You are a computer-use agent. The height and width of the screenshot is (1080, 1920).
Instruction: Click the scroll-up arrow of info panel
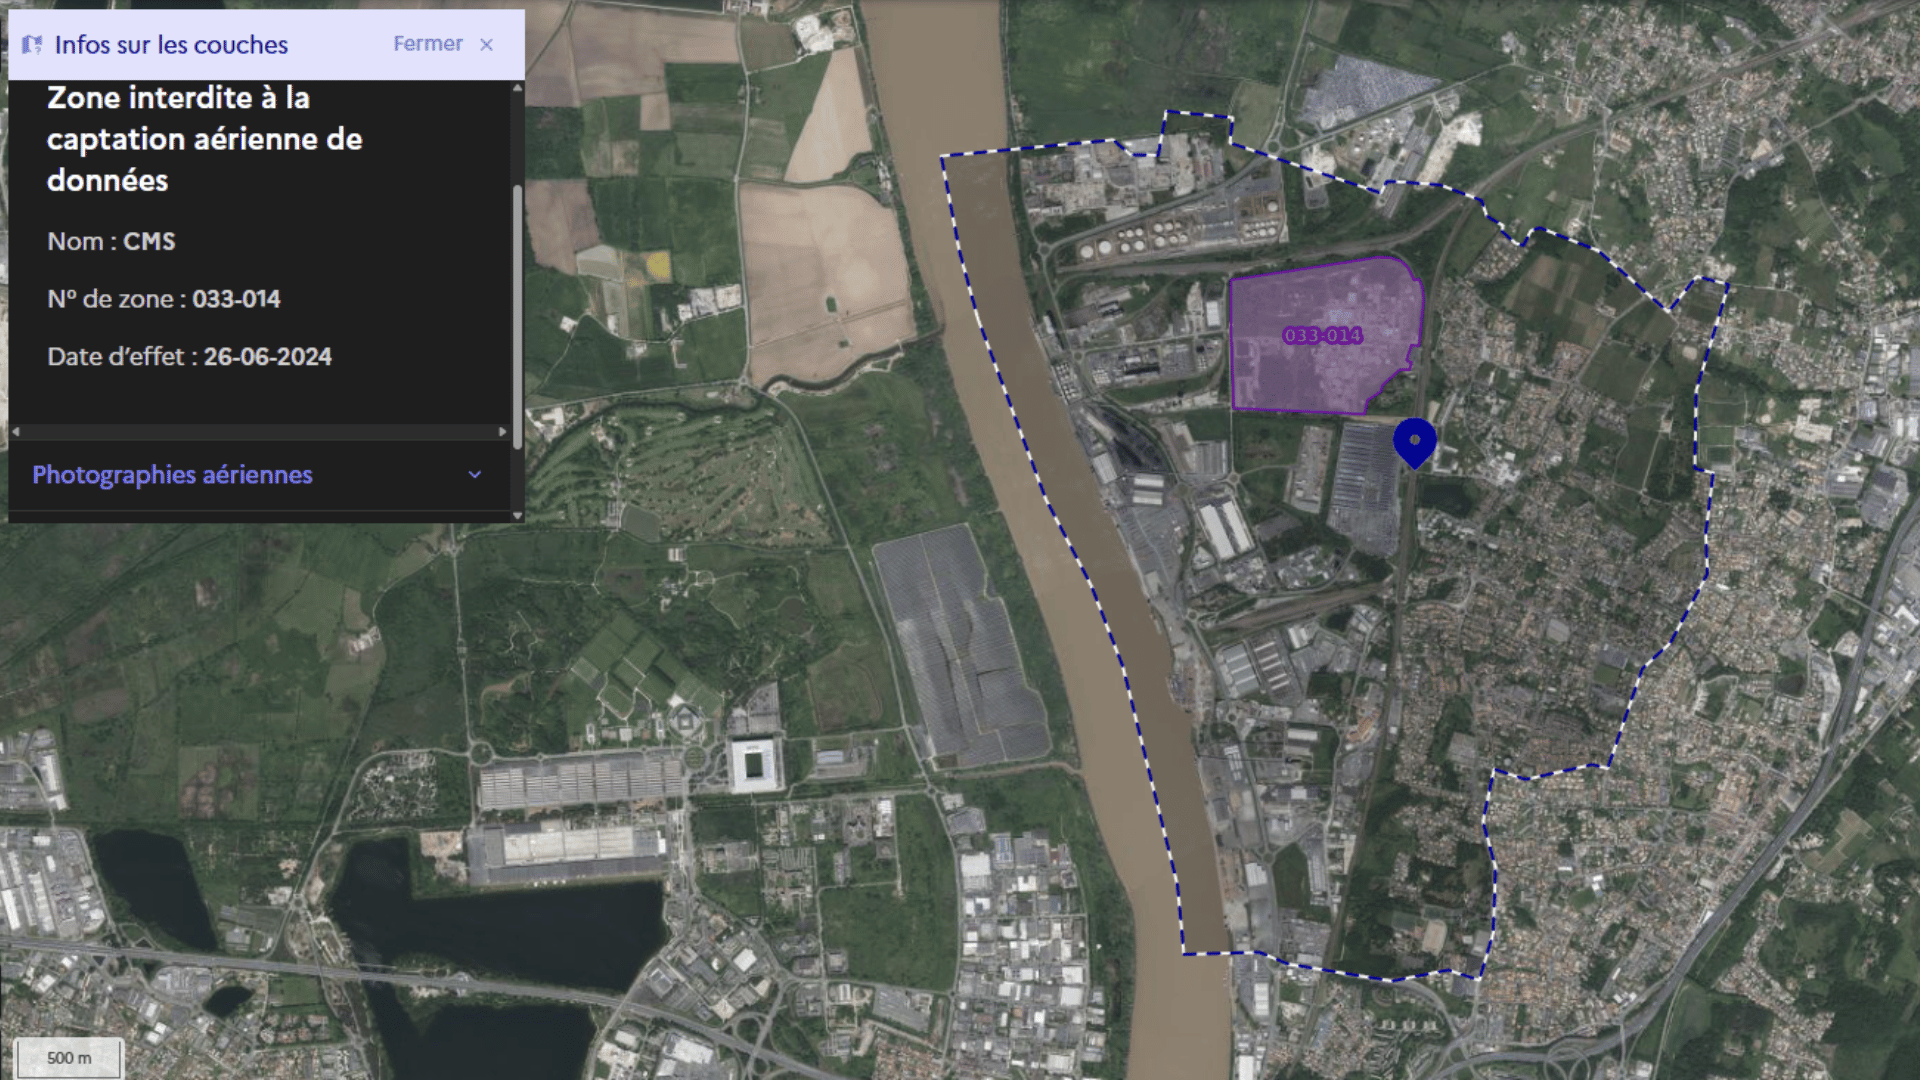pos(517,89)
